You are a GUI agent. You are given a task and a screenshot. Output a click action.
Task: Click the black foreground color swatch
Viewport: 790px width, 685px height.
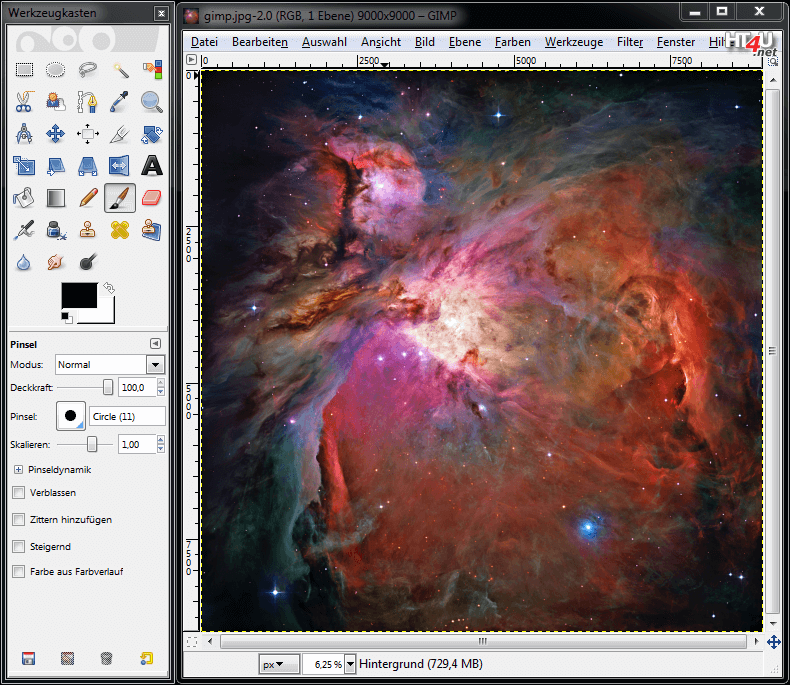[x=79, y=295]
